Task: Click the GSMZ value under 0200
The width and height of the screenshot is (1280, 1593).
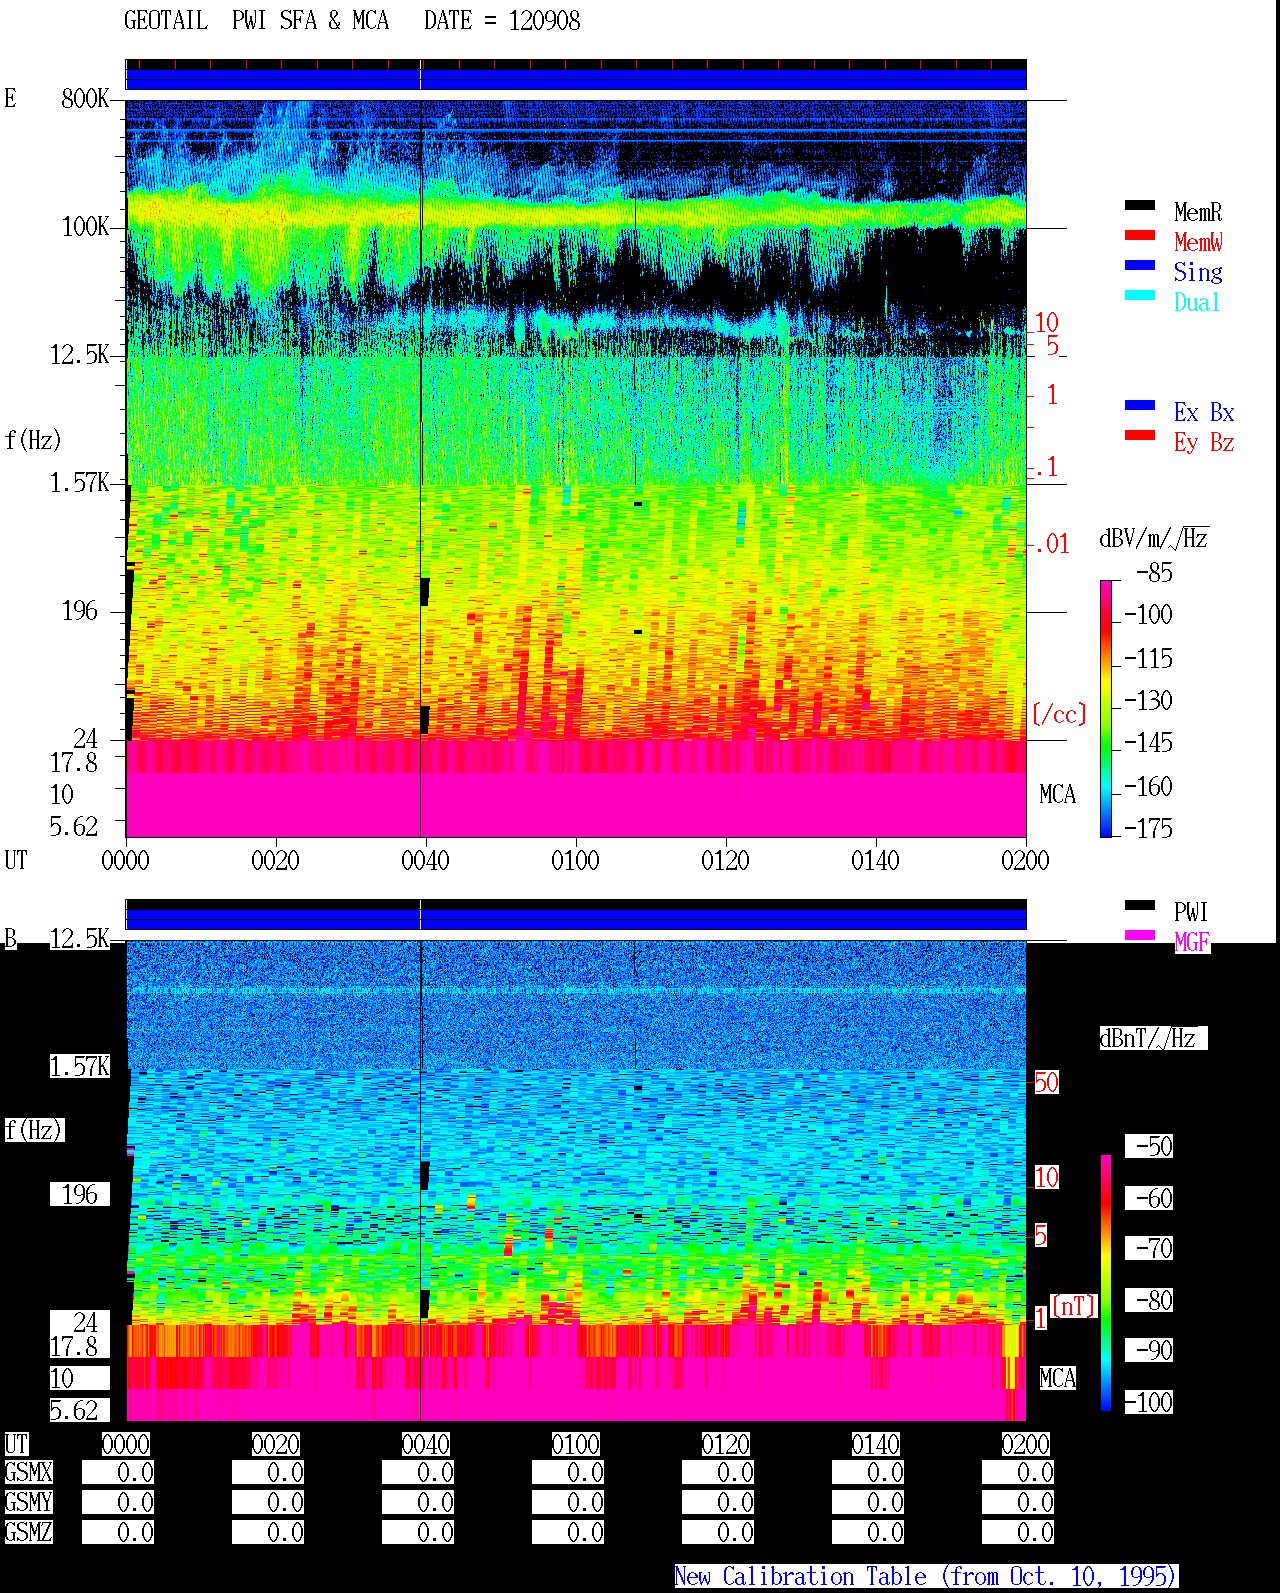Action: 1018,1533
